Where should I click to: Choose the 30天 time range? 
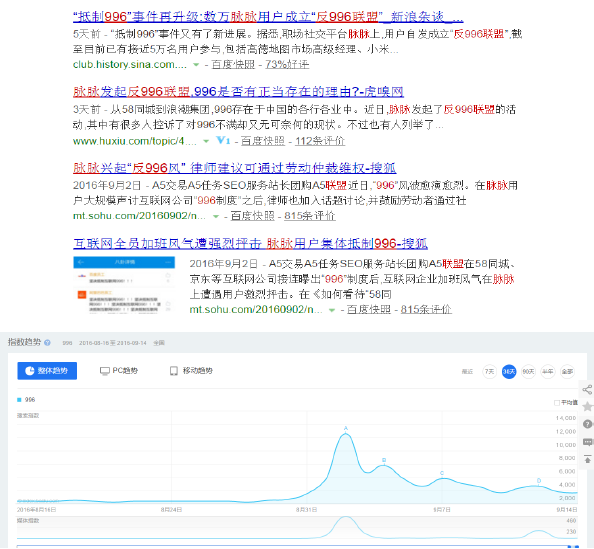point(509,372)
